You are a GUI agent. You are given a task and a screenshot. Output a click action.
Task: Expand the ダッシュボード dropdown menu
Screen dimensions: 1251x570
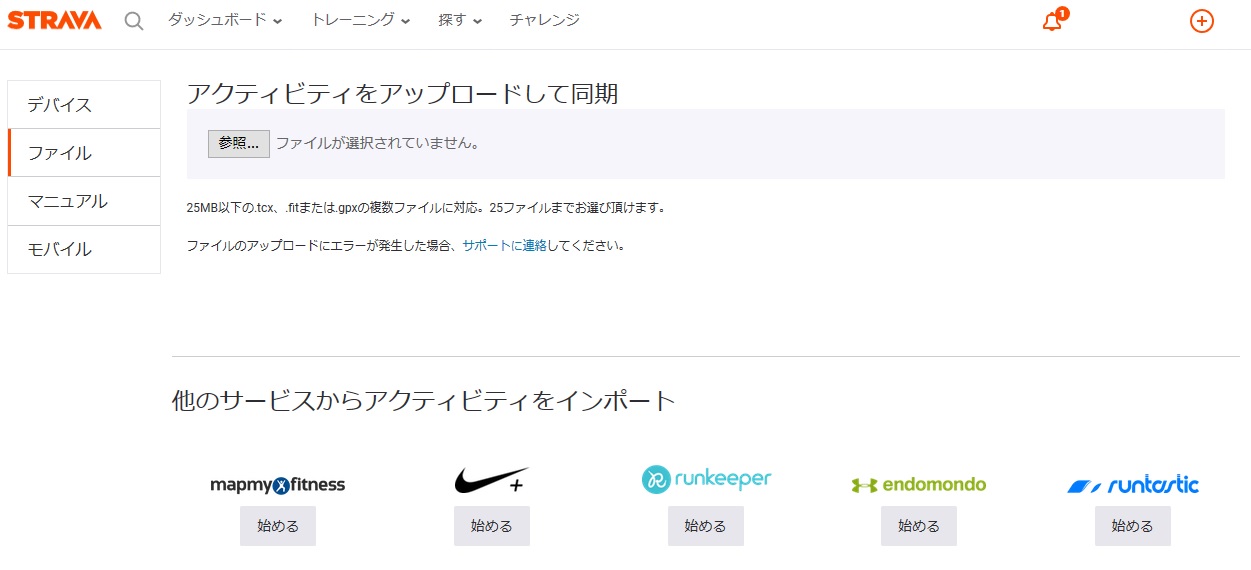click(x=225, y=20)
